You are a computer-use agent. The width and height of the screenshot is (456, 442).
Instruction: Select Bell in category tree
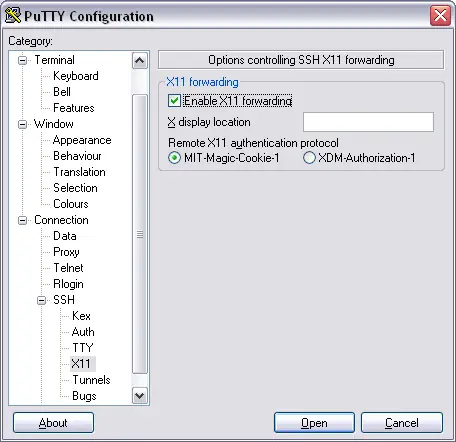[x=62, y=92]
